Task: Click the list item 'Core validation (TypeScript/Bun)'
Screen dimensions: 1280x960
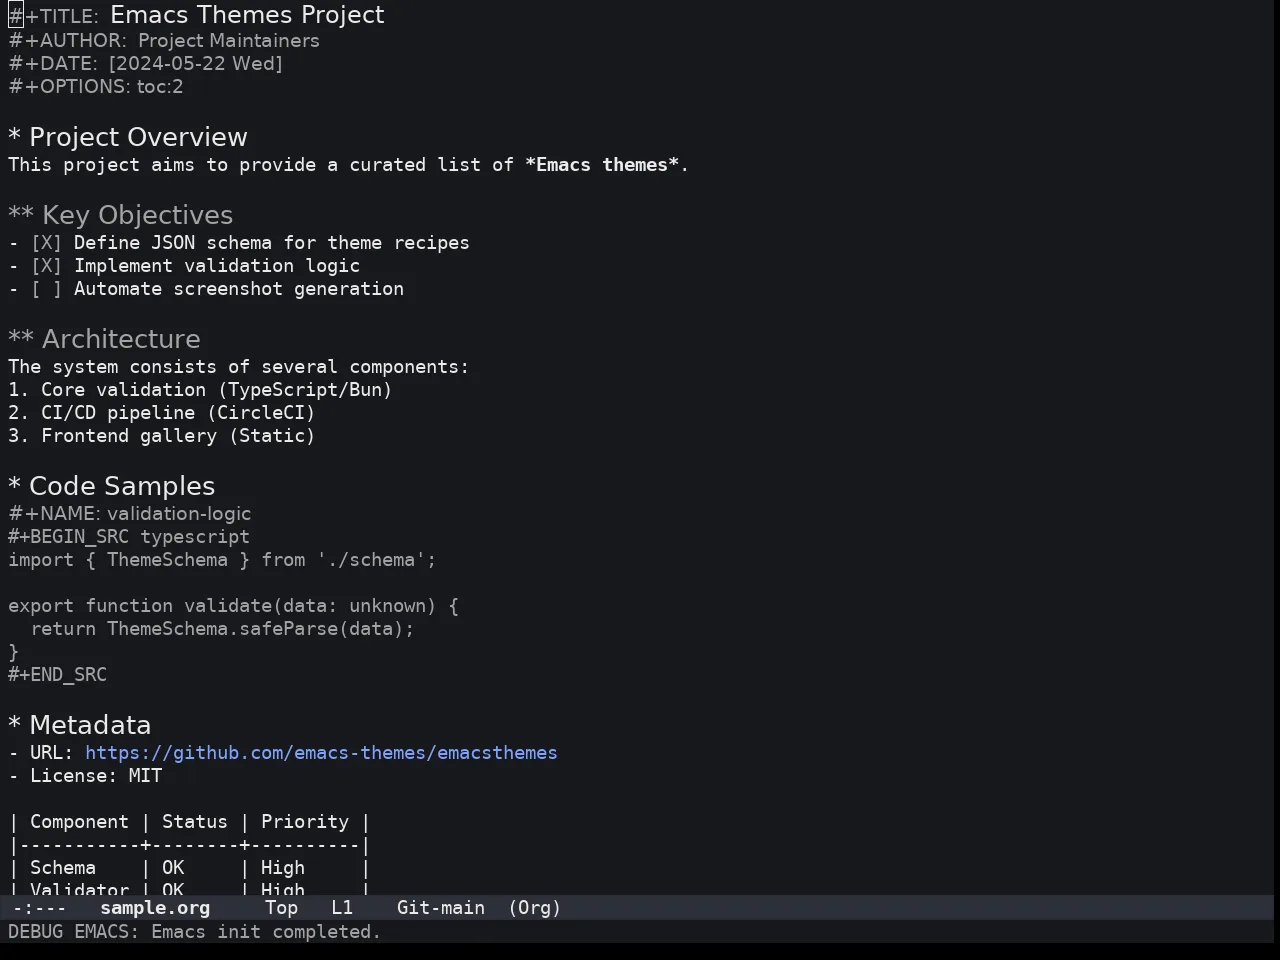Action: [x=216, y=390]
